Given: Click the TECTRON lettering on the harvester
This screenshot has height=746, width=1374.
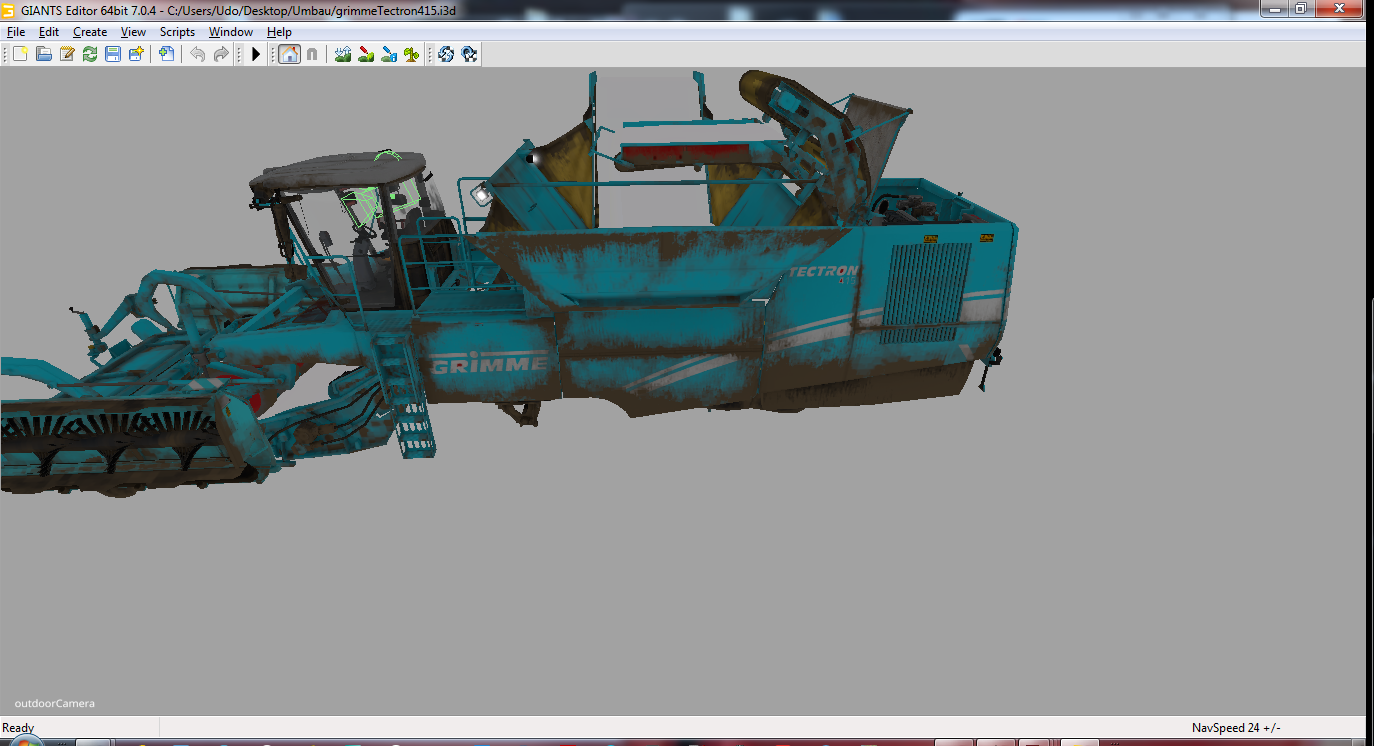Looking at the screenshot, I should [x=824, y=271].
